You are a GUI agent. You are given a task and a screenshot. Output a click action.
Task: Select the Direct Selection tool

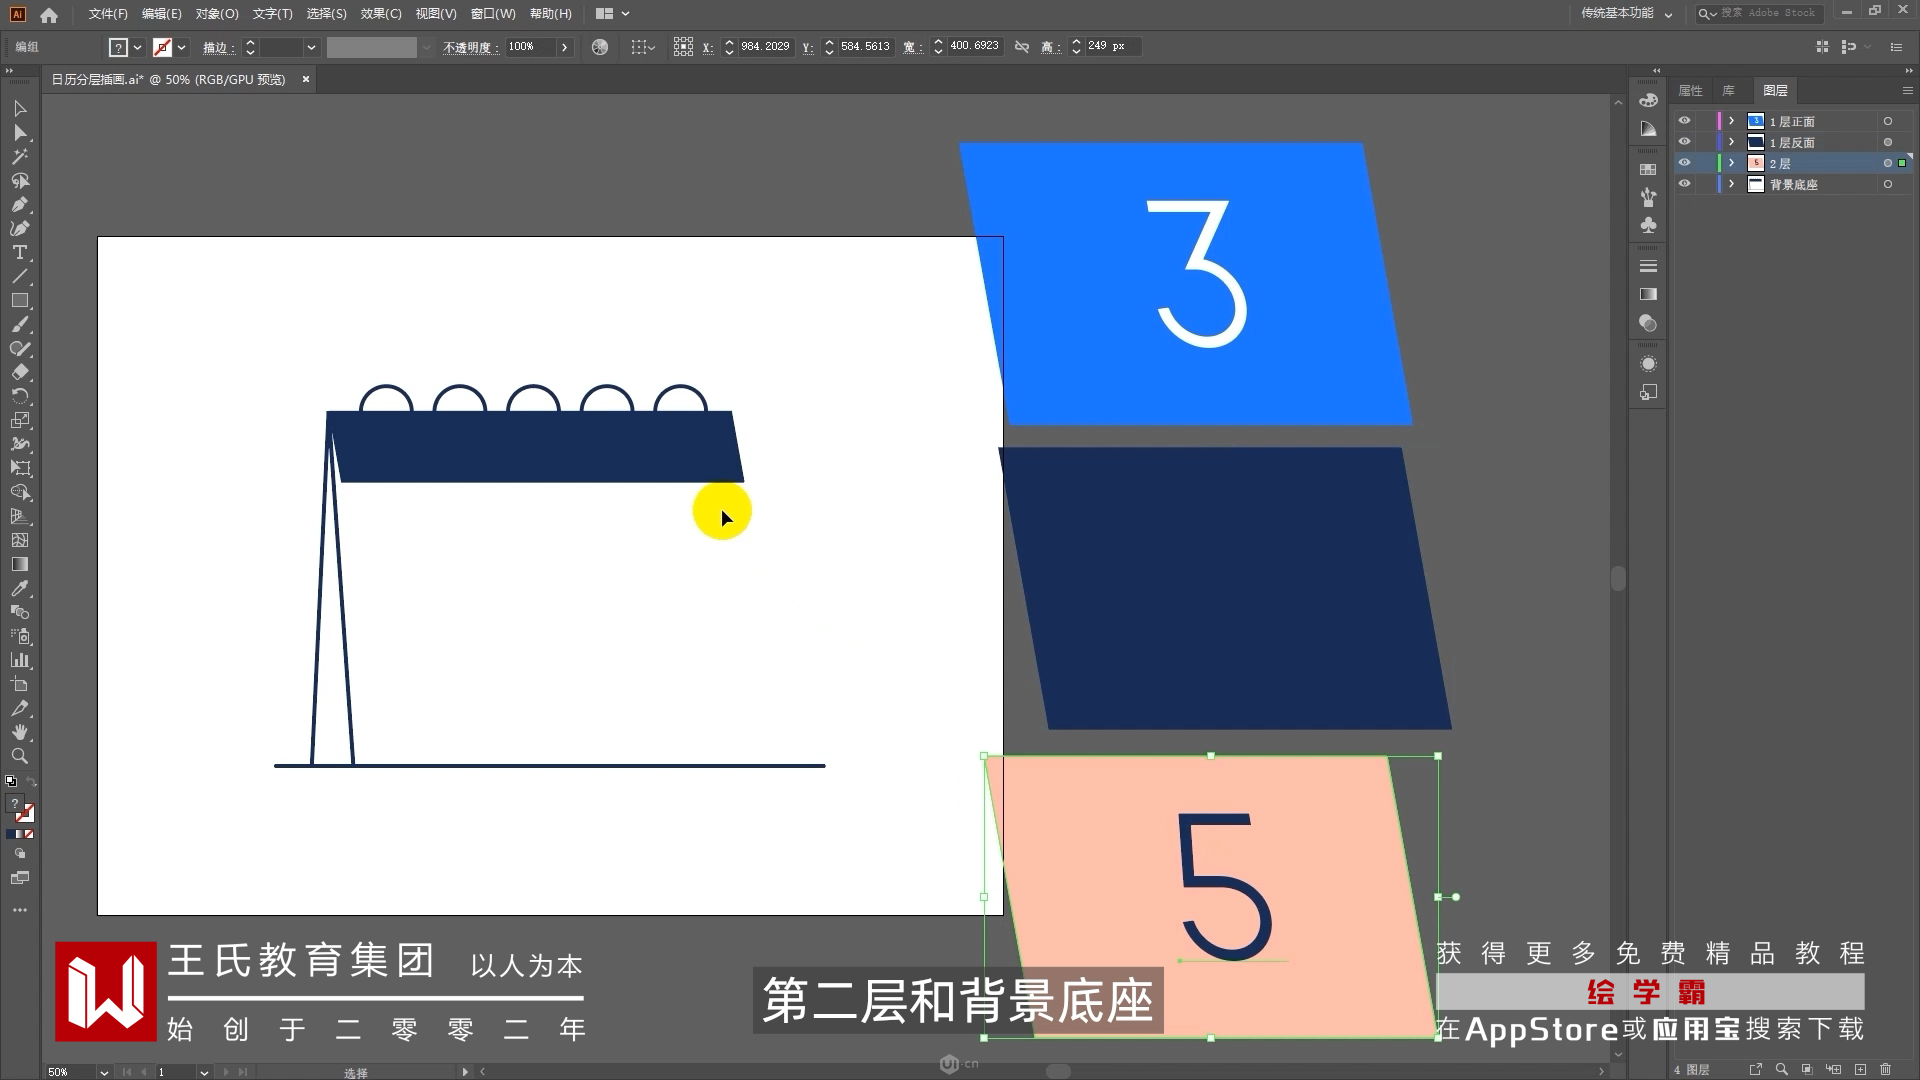[x=19, y=133]
